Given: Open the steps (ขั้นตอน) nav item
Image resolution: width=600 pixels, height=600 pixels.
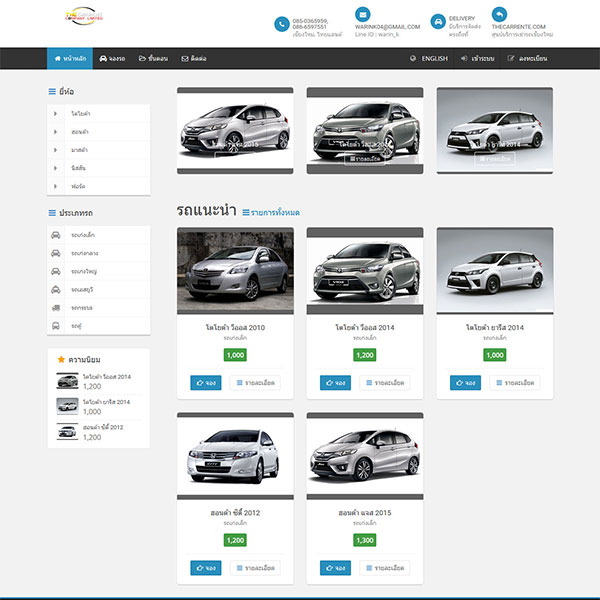Looking at the screenshot, I should click(x=153, y=59).
